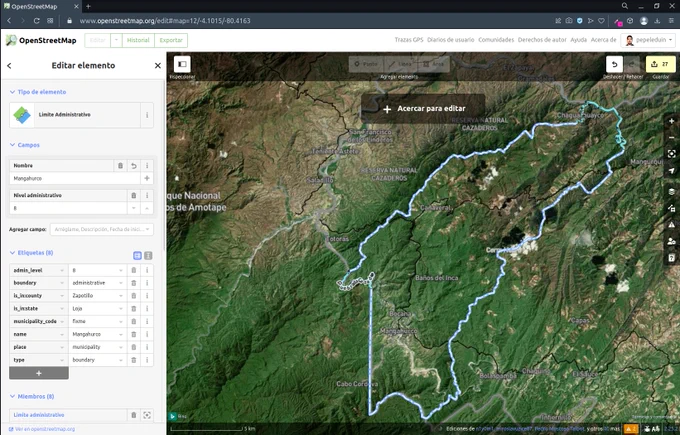
Task: Select the Límite Administrativo preset button
Action: 75,115
